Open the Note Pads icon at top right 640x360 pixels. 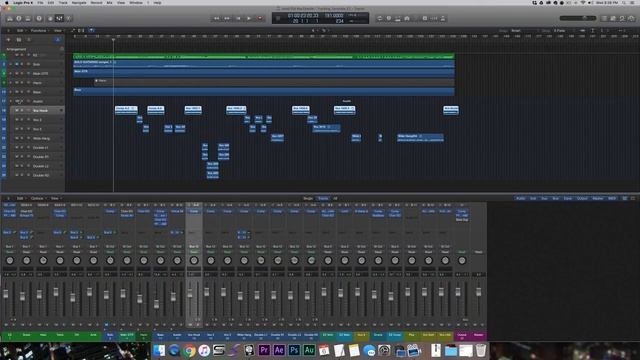(613, 18)
